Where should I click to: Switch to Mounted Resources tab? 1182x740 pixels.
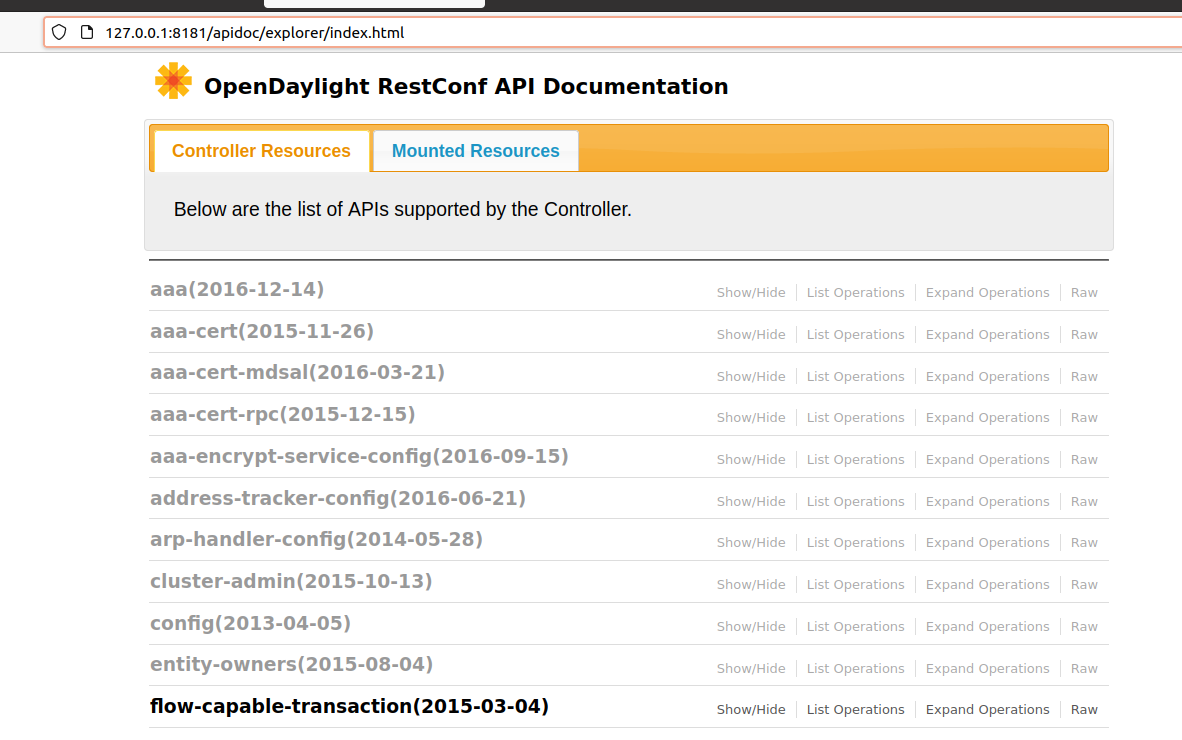click(x=476, y=151)
